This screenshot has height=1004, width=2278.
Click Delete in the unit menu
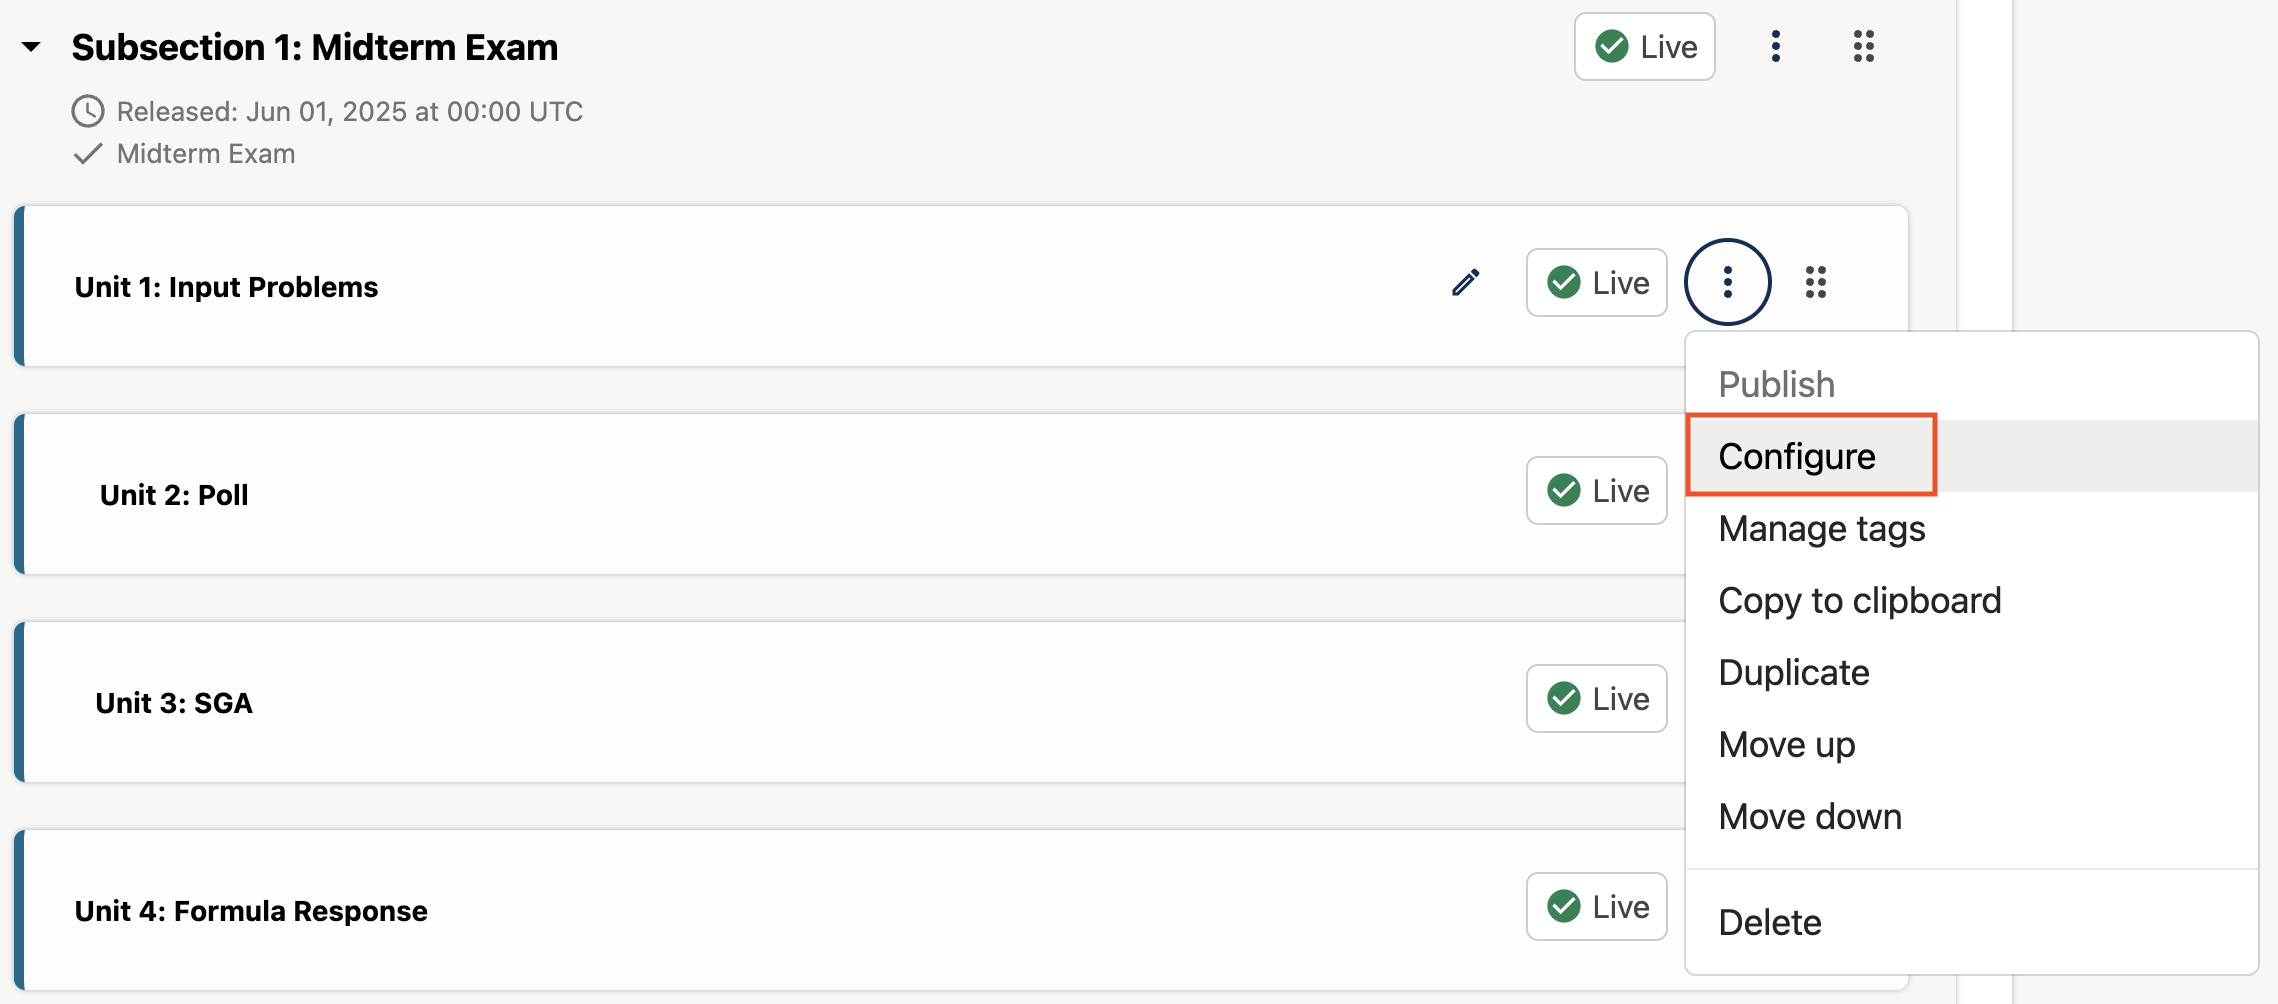pyautogui.click(x=1769, y=922)
